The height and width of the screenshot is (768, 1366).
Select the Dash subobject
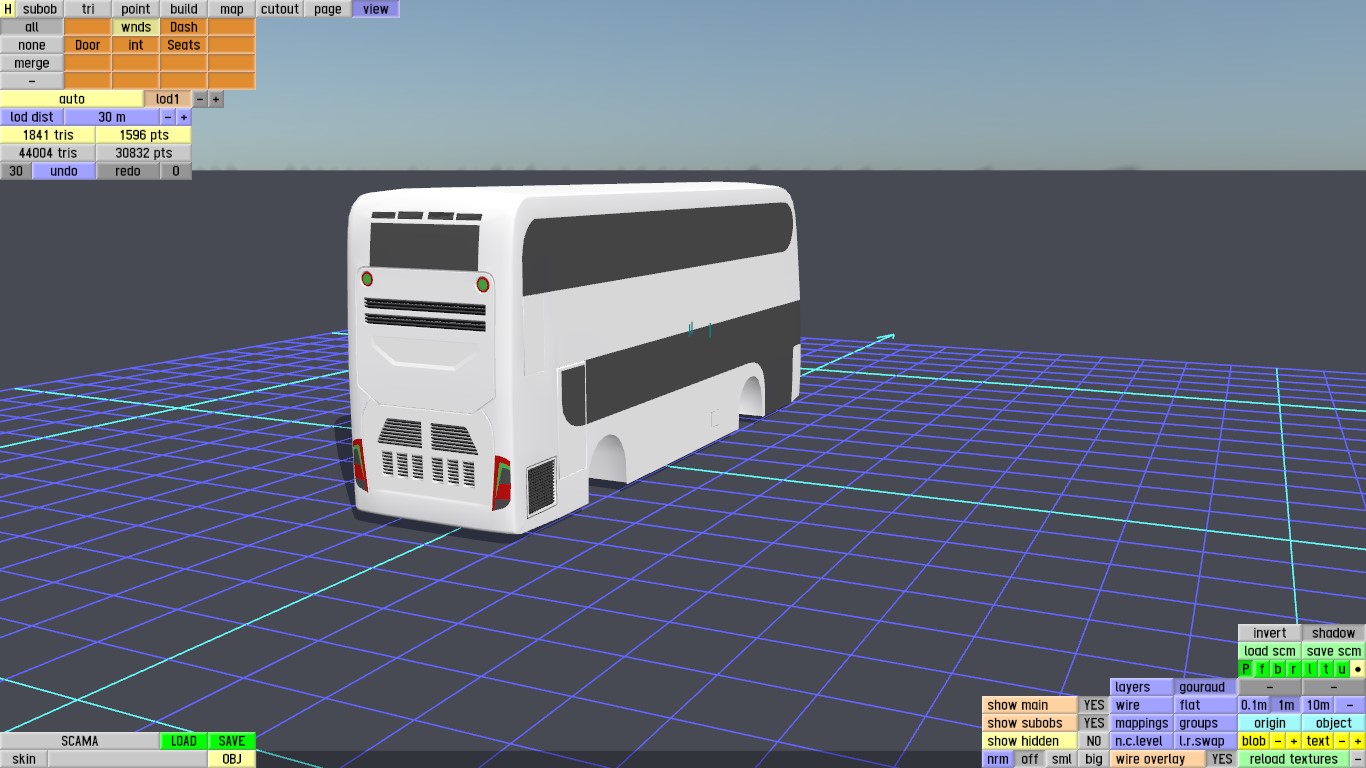(x=184, y=27)
